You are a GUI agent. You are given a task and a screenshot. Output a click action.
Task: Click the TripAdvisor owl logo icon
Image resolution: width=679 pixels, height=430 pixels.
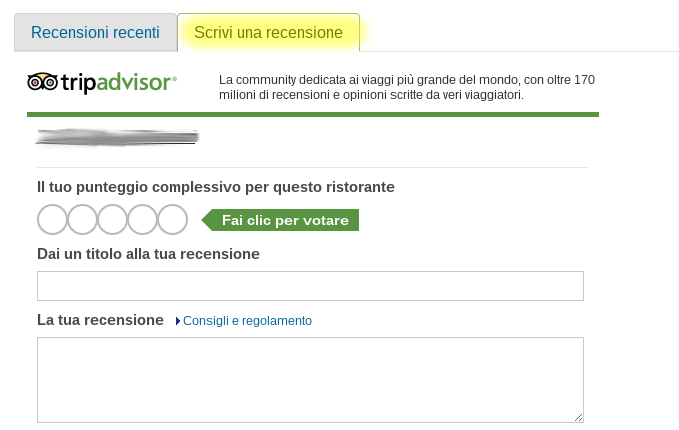coord(42,82)
